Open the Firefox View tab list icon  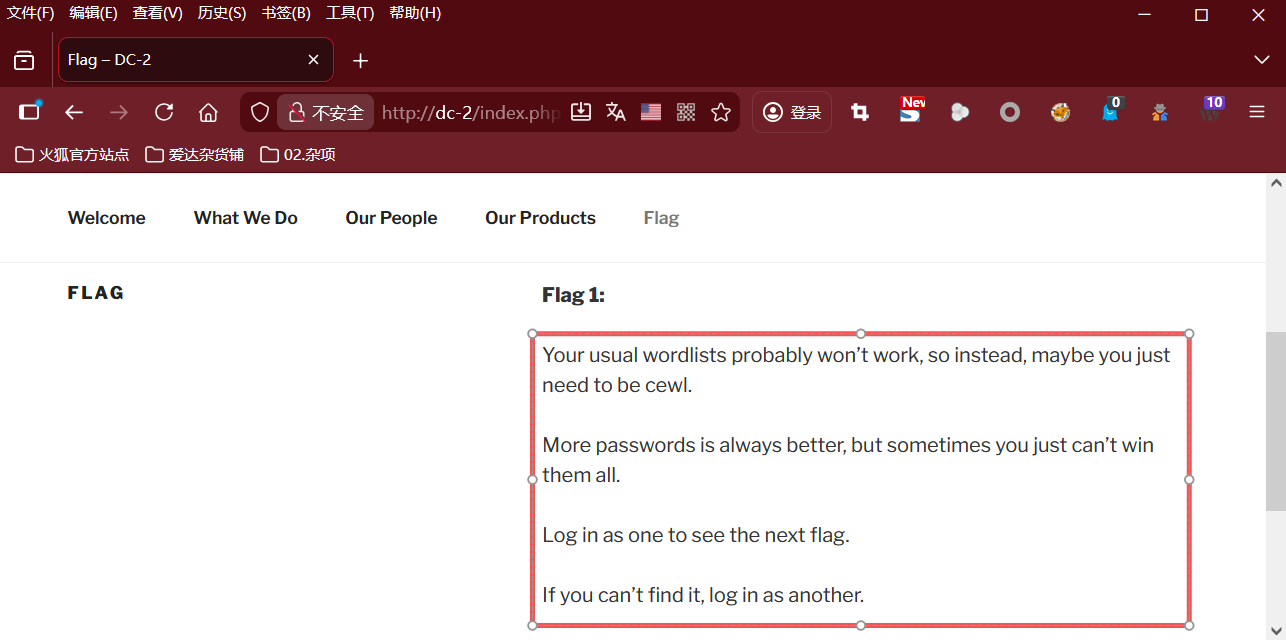tap(24, 61)
